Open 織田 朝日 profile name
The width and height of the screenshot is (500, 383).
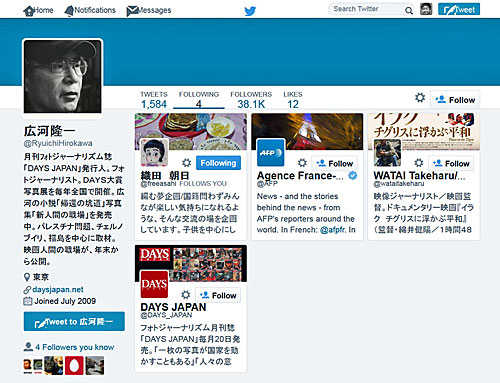coord(165,175)
